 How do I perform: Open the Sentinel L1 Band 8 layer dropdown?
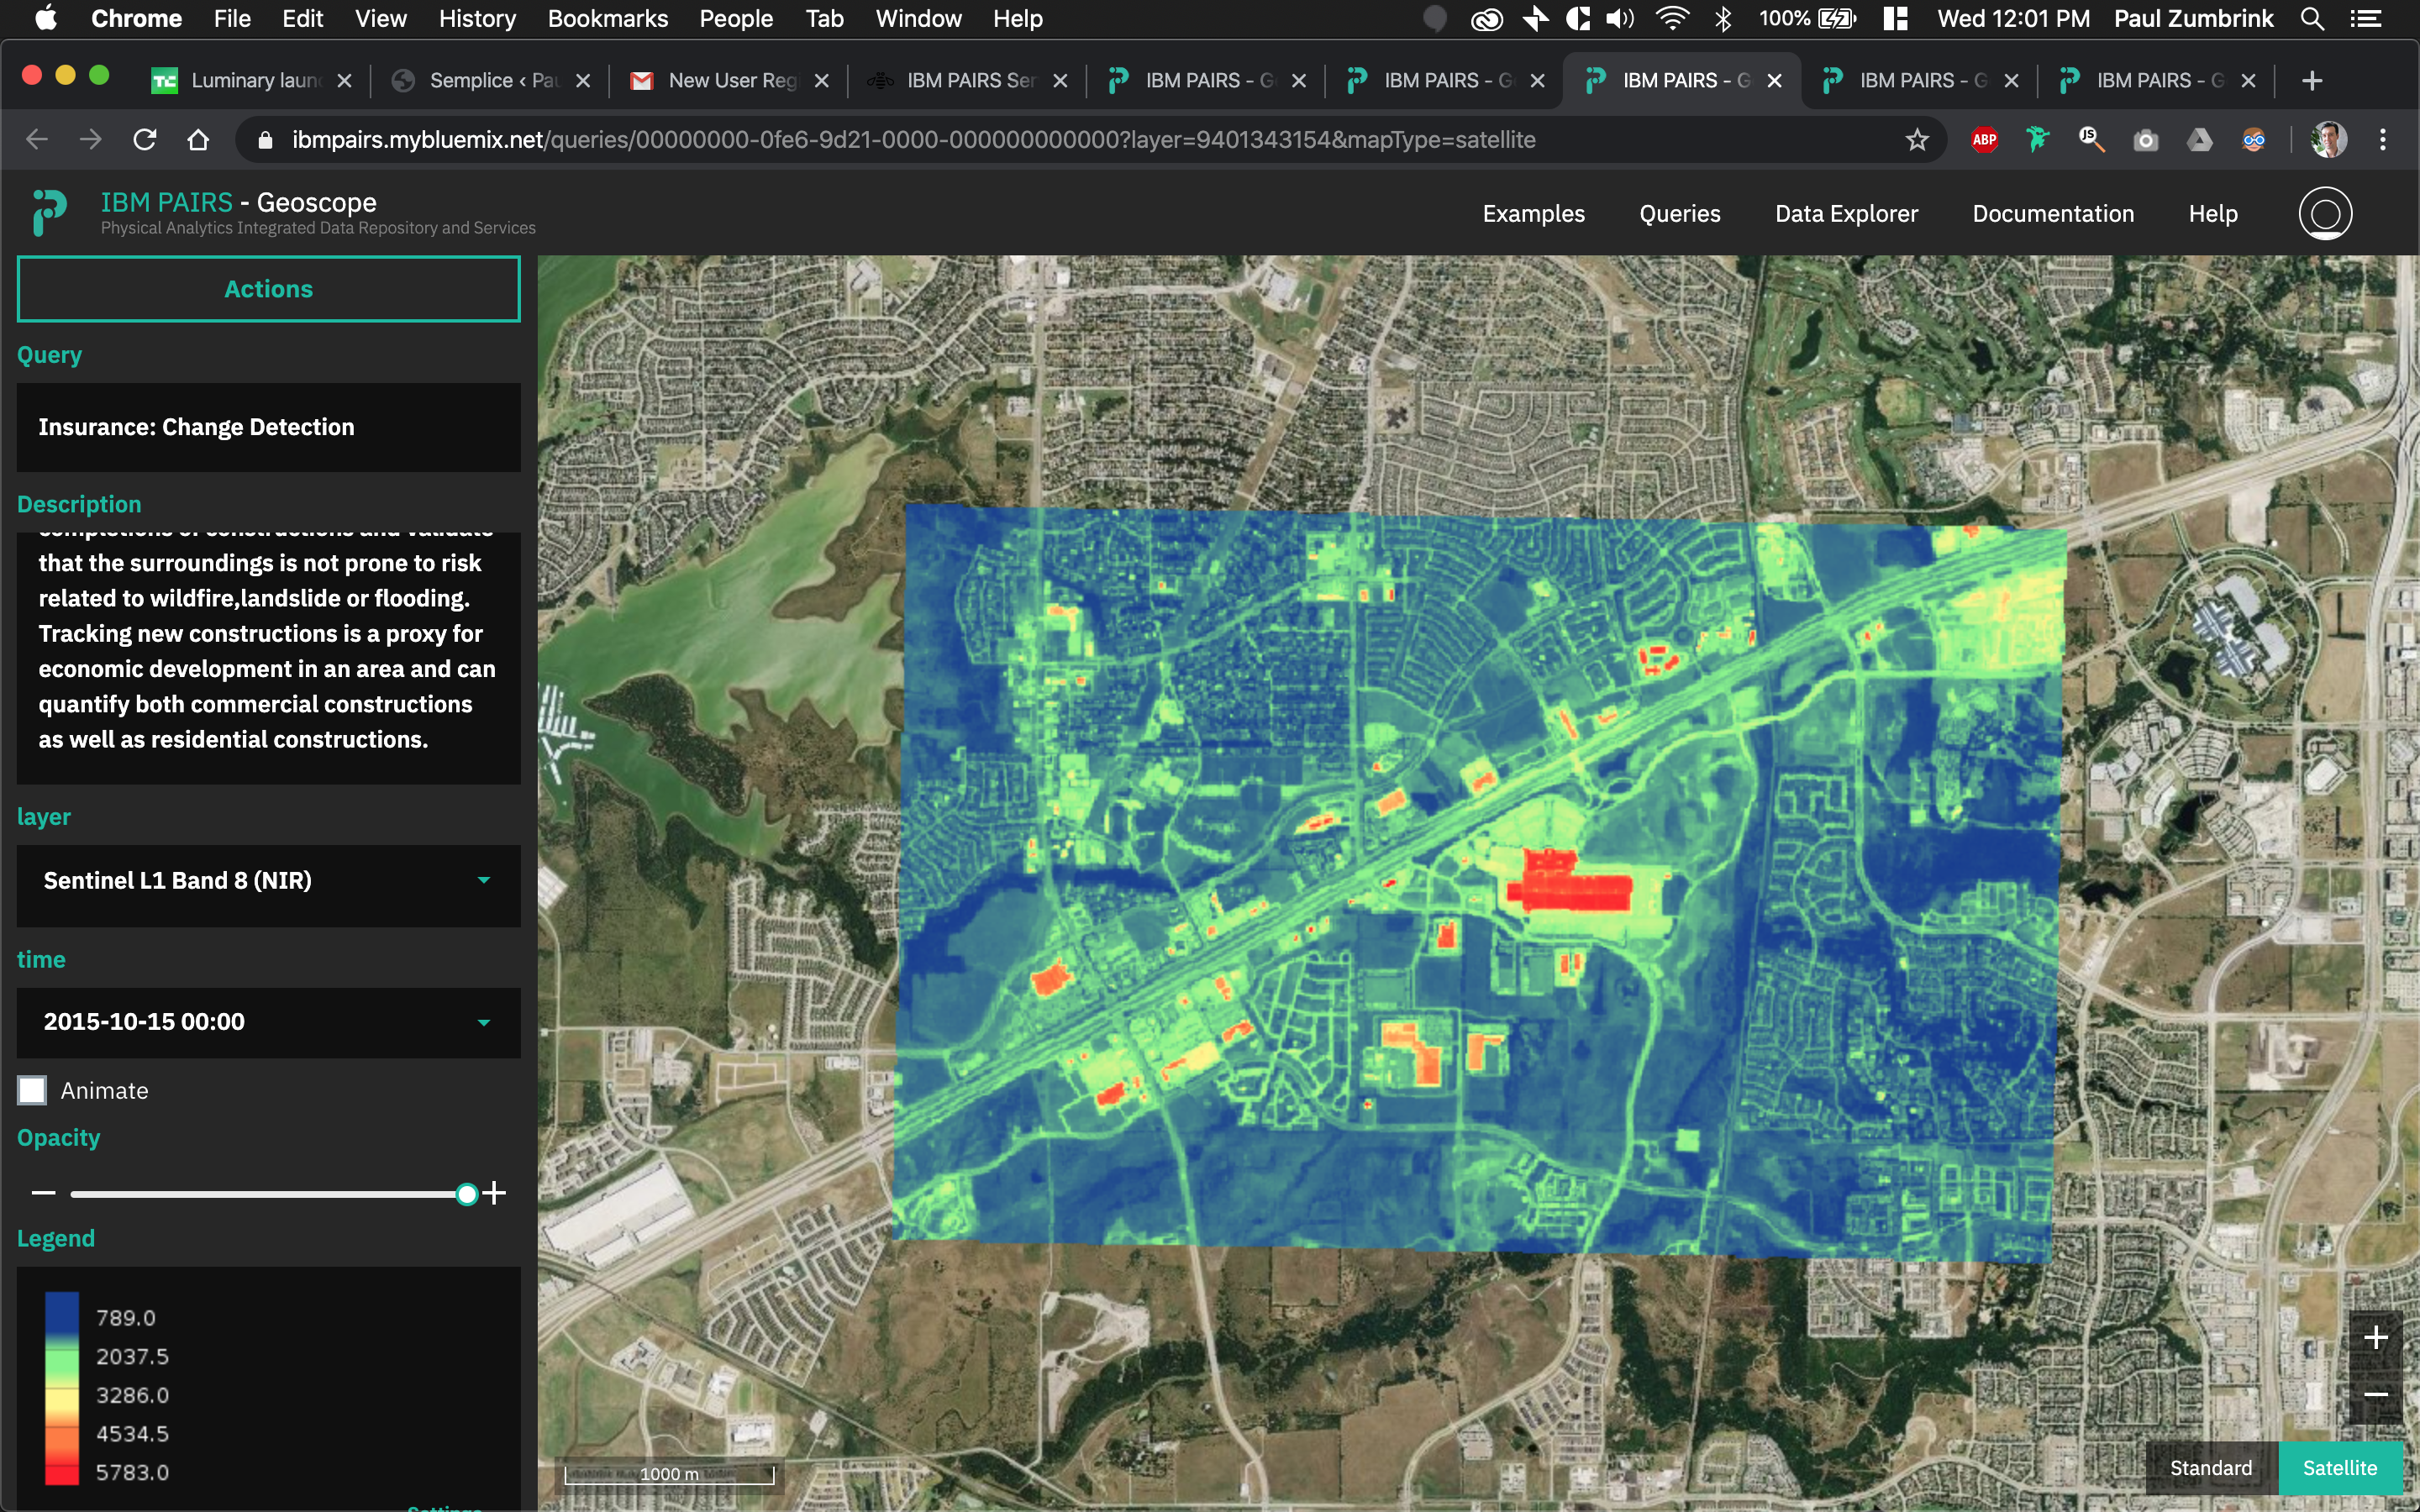[x=268, y=880]
